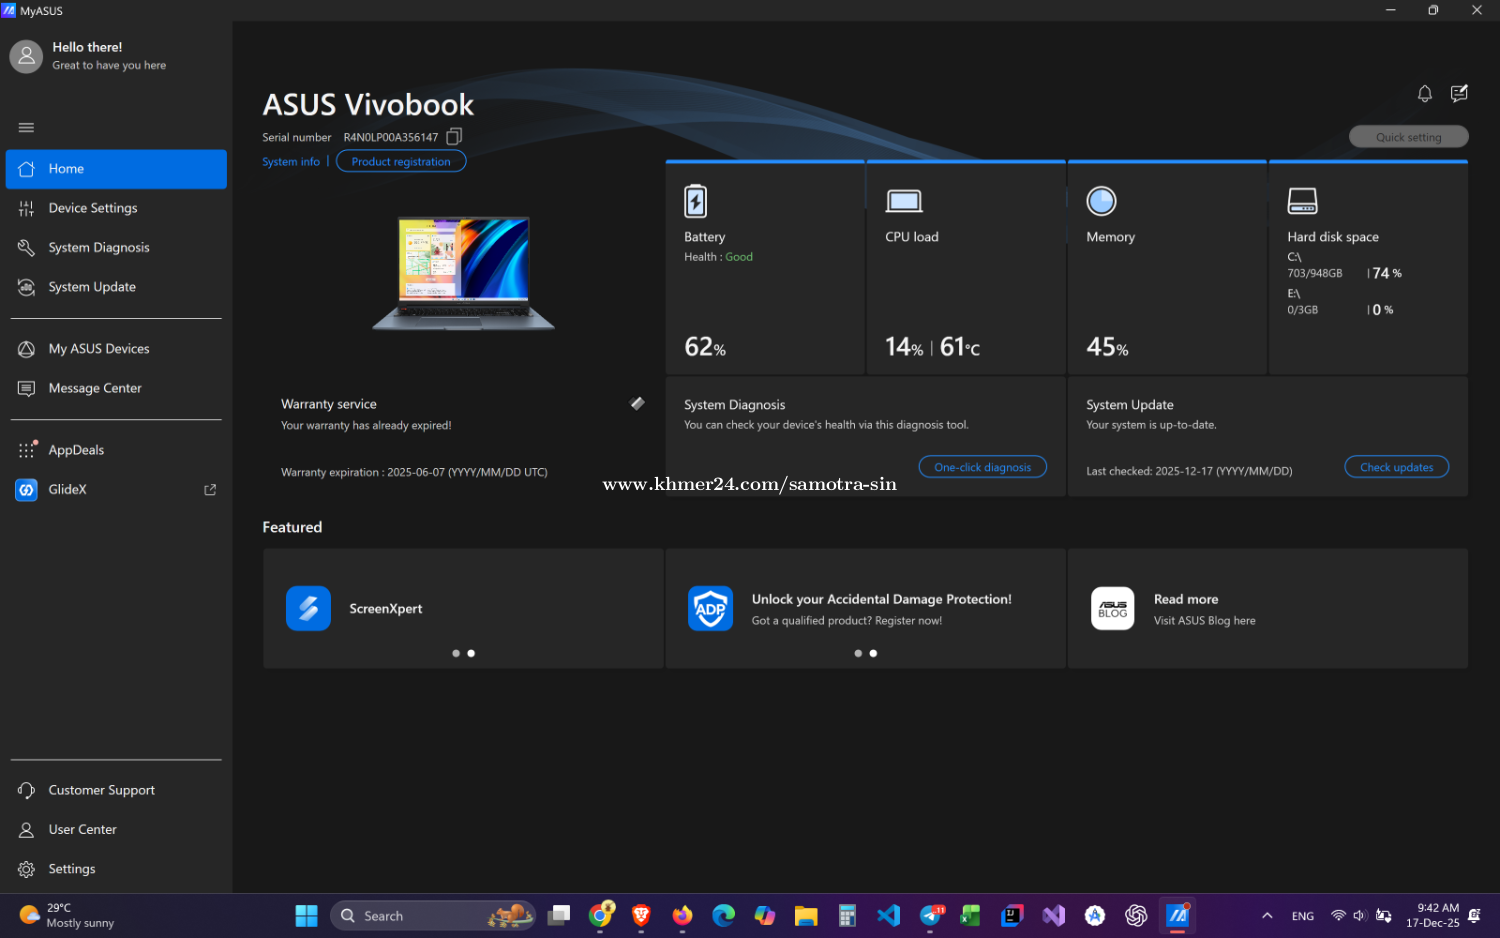Click the Battery status icon

(695, 201)
